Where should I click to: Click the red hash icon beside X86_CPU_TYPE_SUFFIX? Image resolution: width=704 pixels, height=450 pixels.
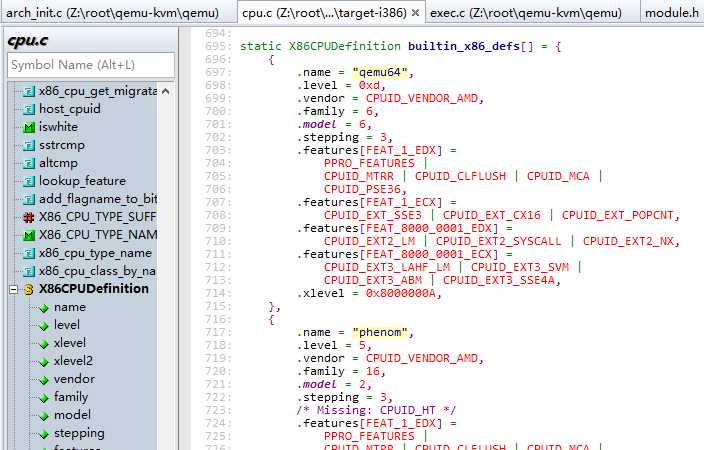[x=29, y=217]
